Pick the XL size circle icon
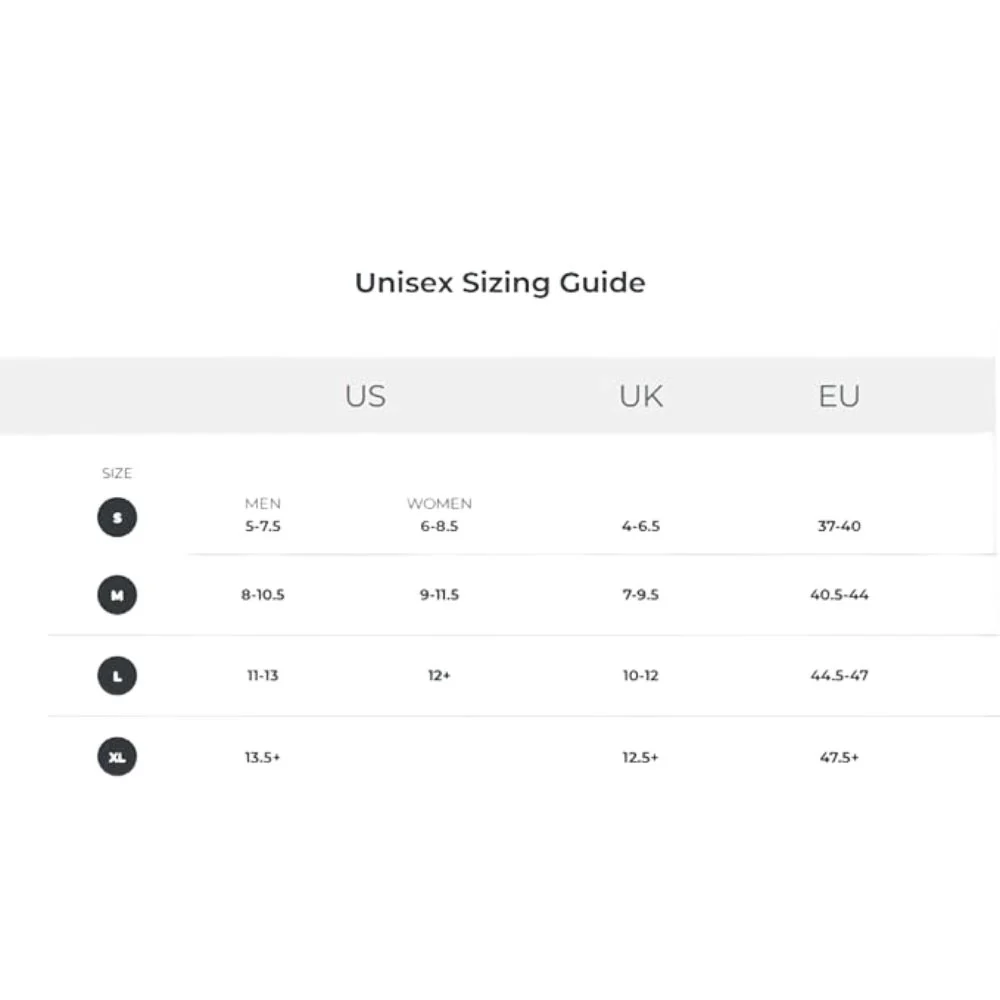1000x1000 pixels. (117, 756)
